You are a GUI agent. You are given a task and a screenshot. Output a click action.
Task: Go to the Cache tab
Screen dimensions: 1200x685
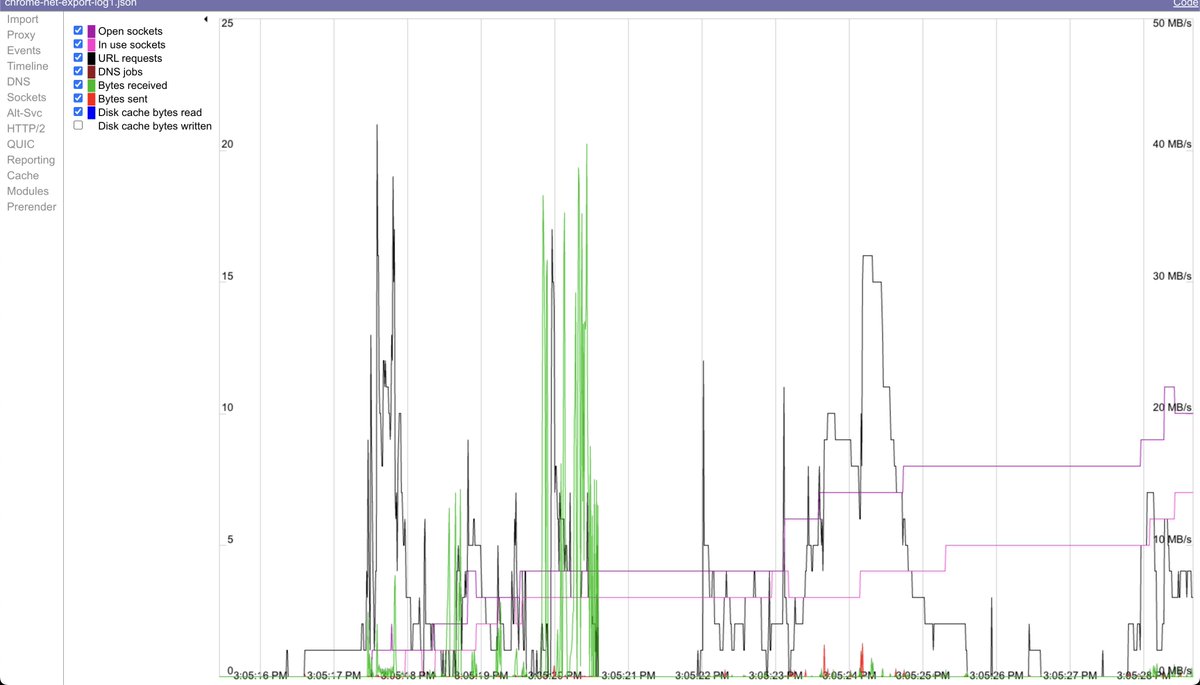point(23,175)
